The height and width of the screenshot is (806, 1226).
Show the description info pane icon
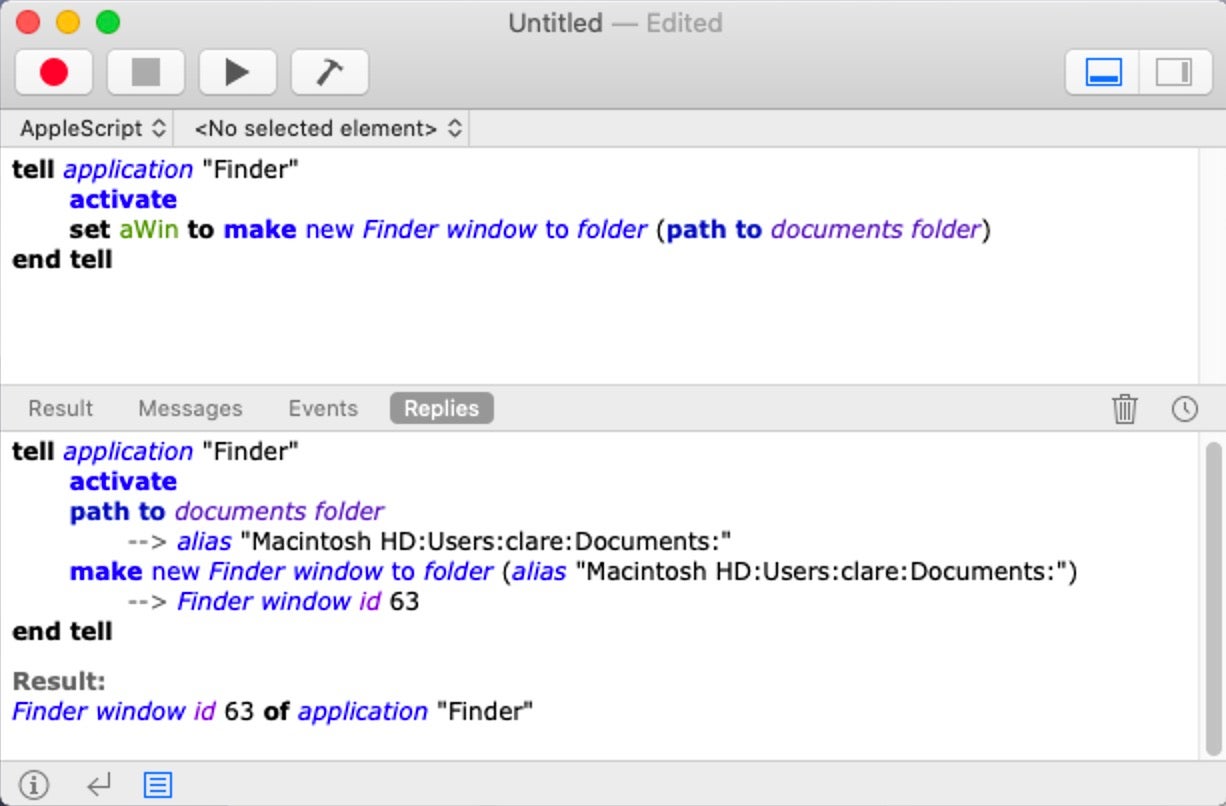point(34,785)
